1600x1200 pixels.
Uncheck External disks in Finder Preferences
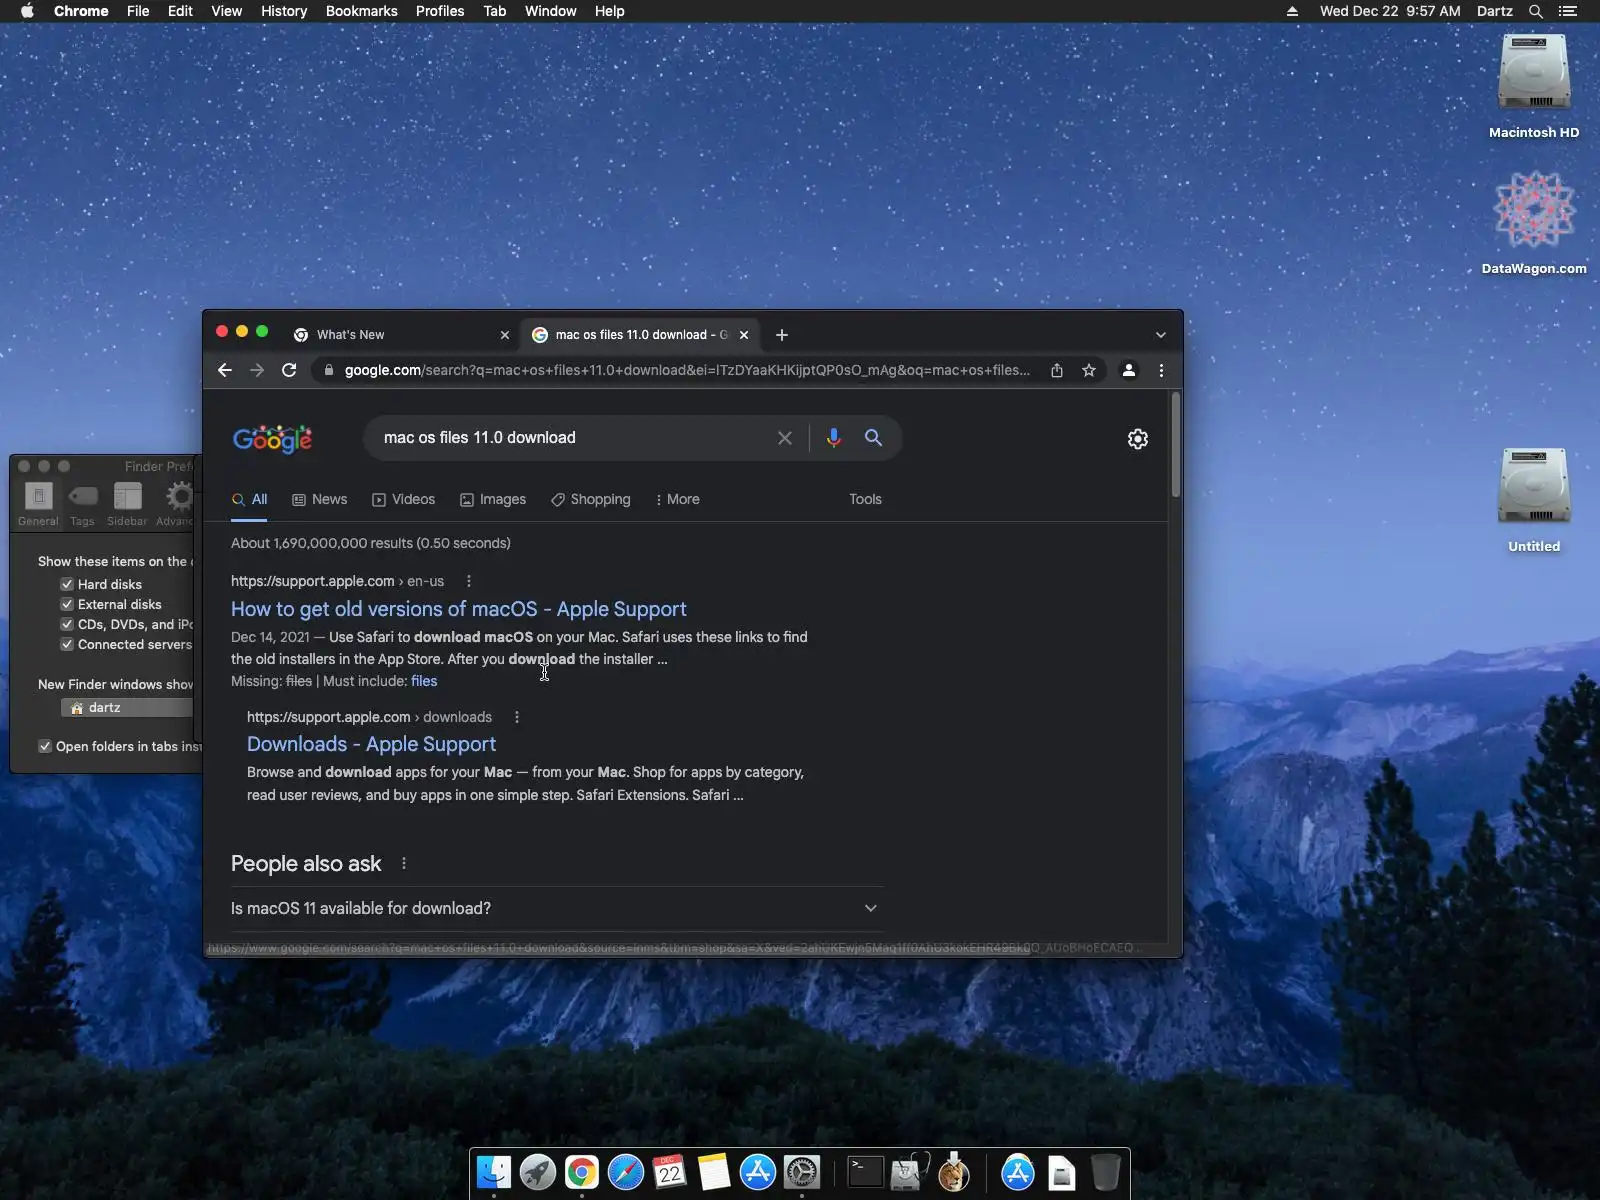(67, 604)
